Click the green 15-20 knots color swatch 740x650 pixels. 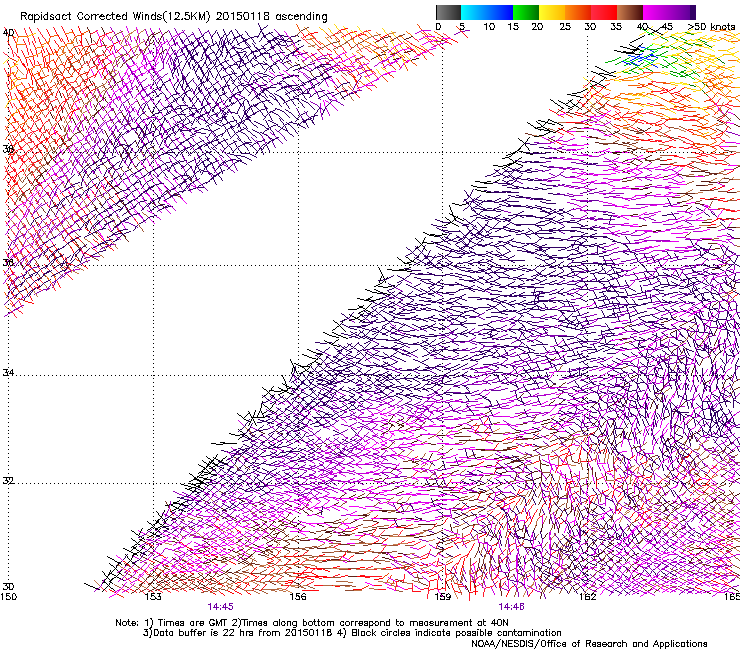(526, 12)
